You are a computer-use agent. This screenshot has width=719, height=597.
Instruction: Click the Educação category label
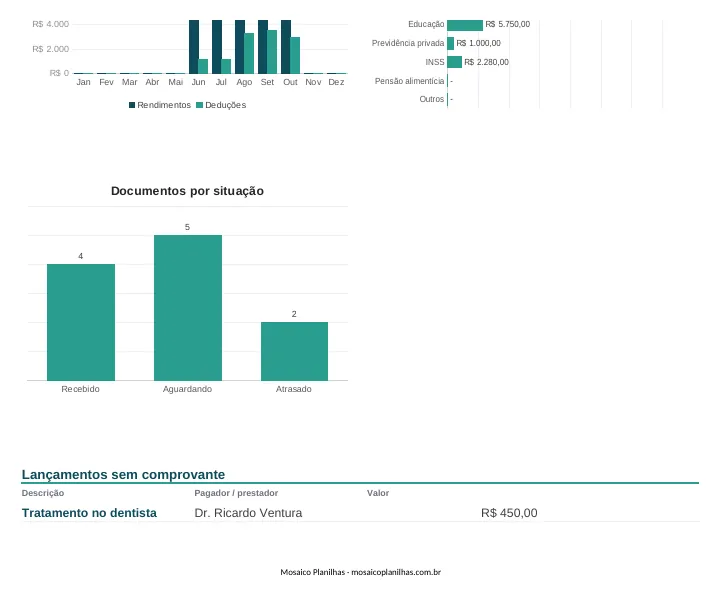(426, 24)
